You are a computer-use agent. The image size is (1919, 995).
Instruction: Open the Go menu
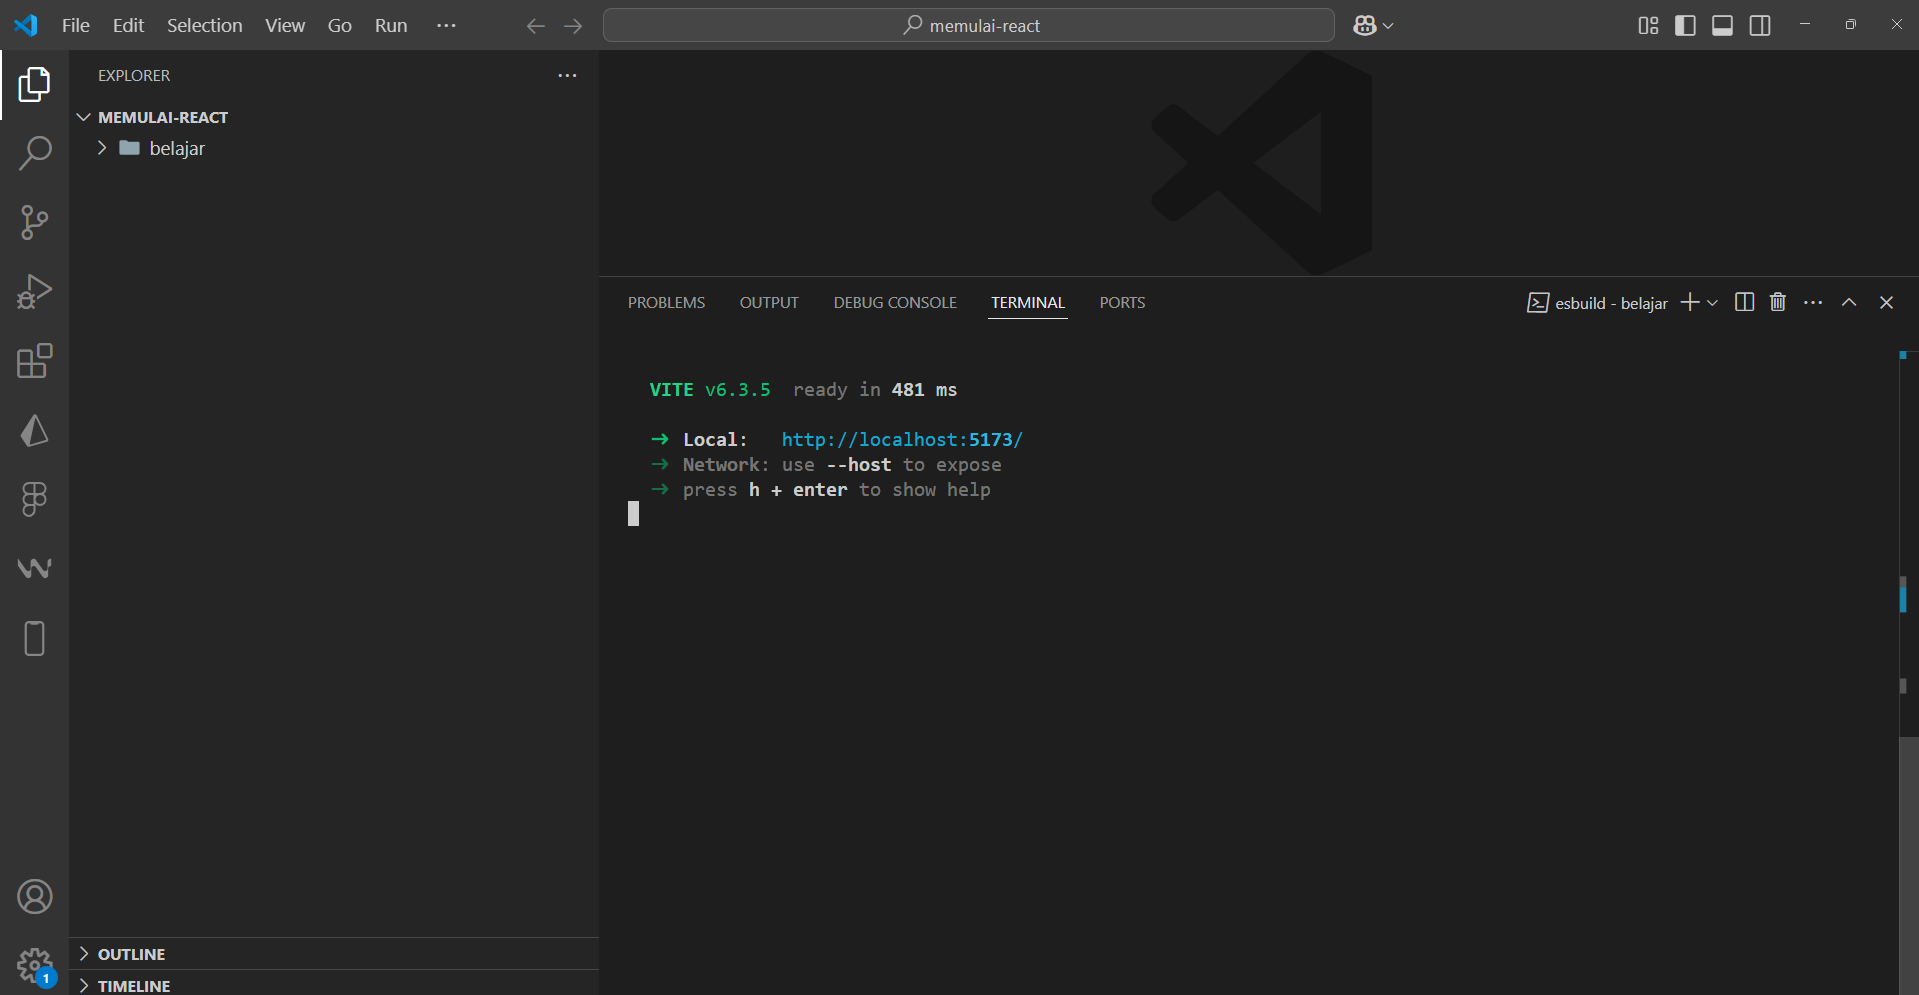(x=340, y=26)
